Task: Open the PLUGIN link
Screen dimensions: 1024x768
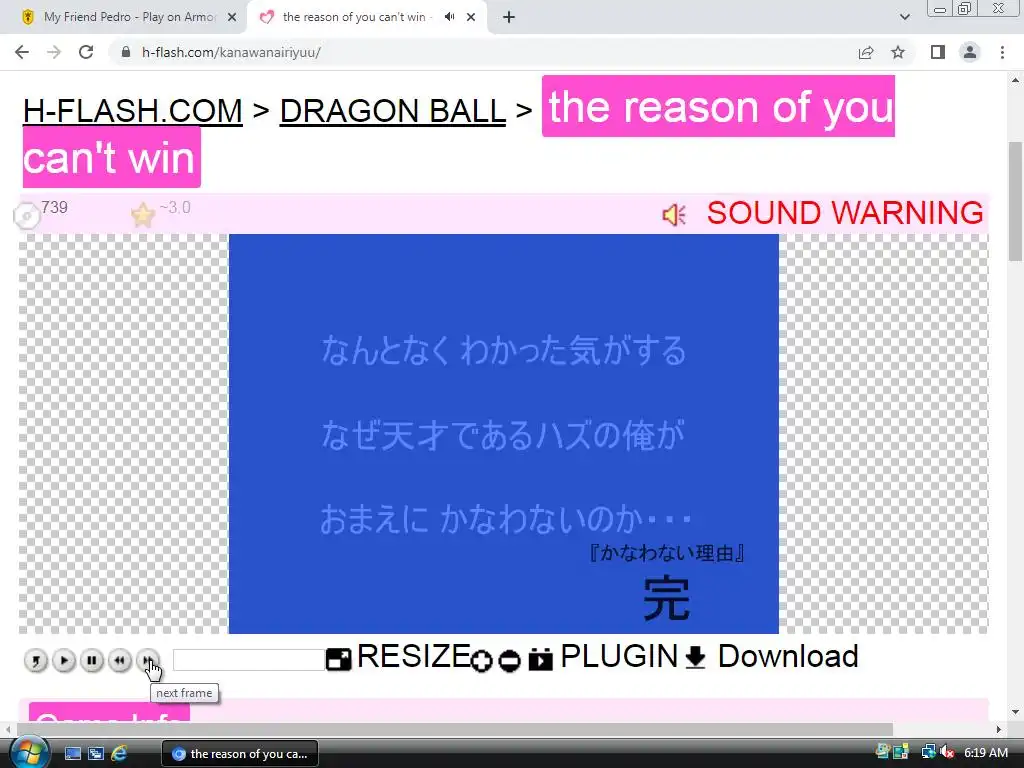Action: [619, 656]
